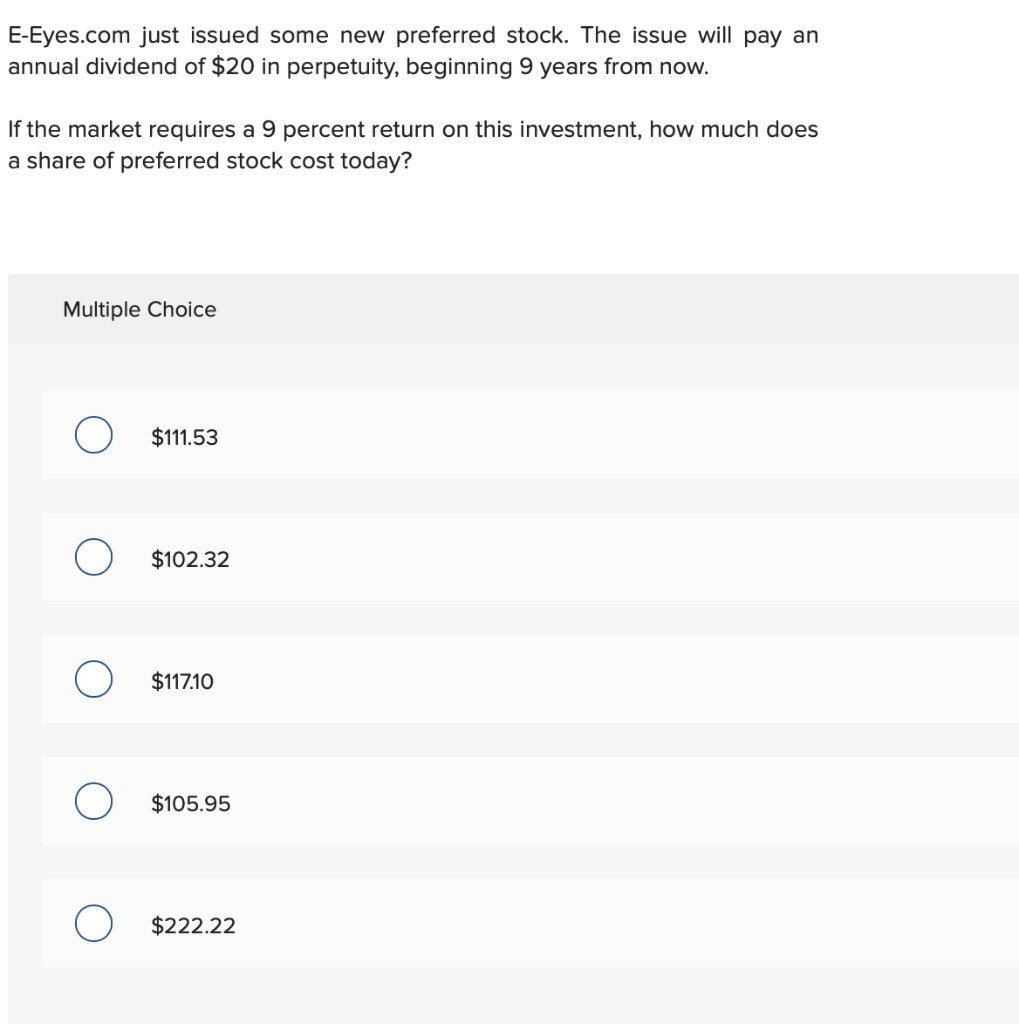Click the $105.95 answer label text
The image size is (1019, 1024).
click(x=190, y=803)
